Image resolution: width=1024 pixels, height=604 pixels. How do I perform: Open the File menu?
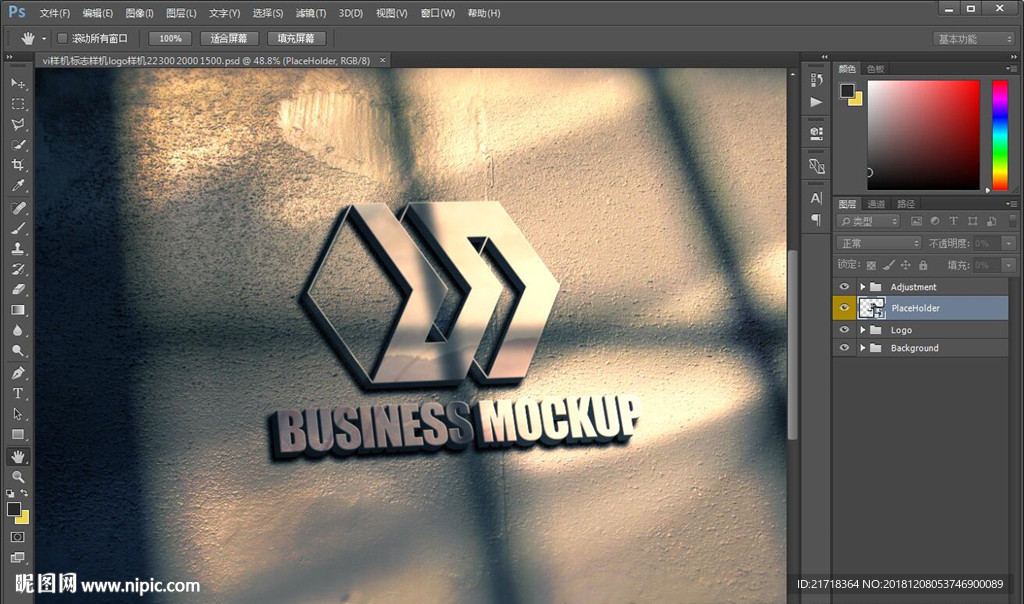click(55, 13)
